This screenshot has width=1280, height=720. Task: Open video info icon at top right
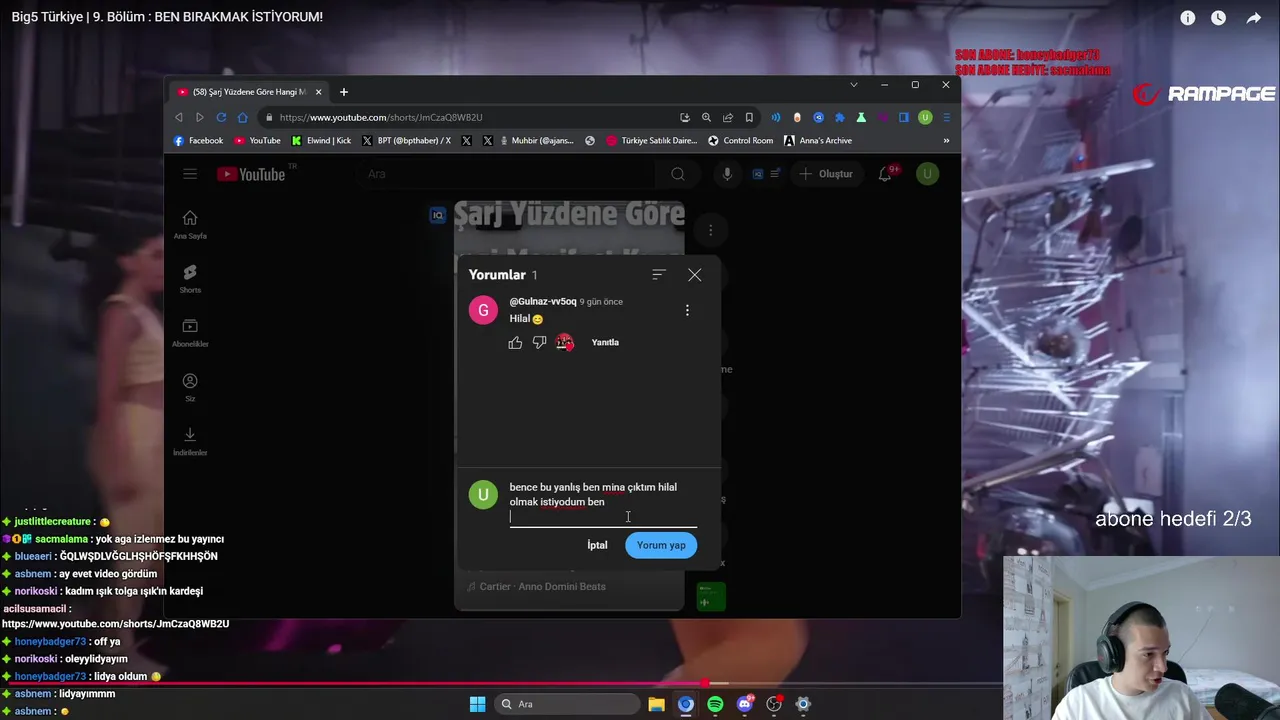[1188, 18]
